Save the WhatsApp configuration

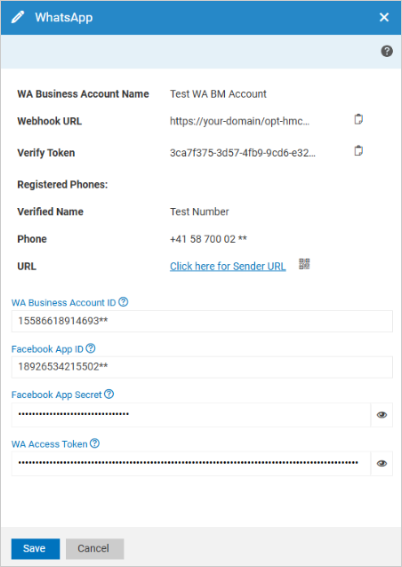pyautogui.click(x=35, y=549)
